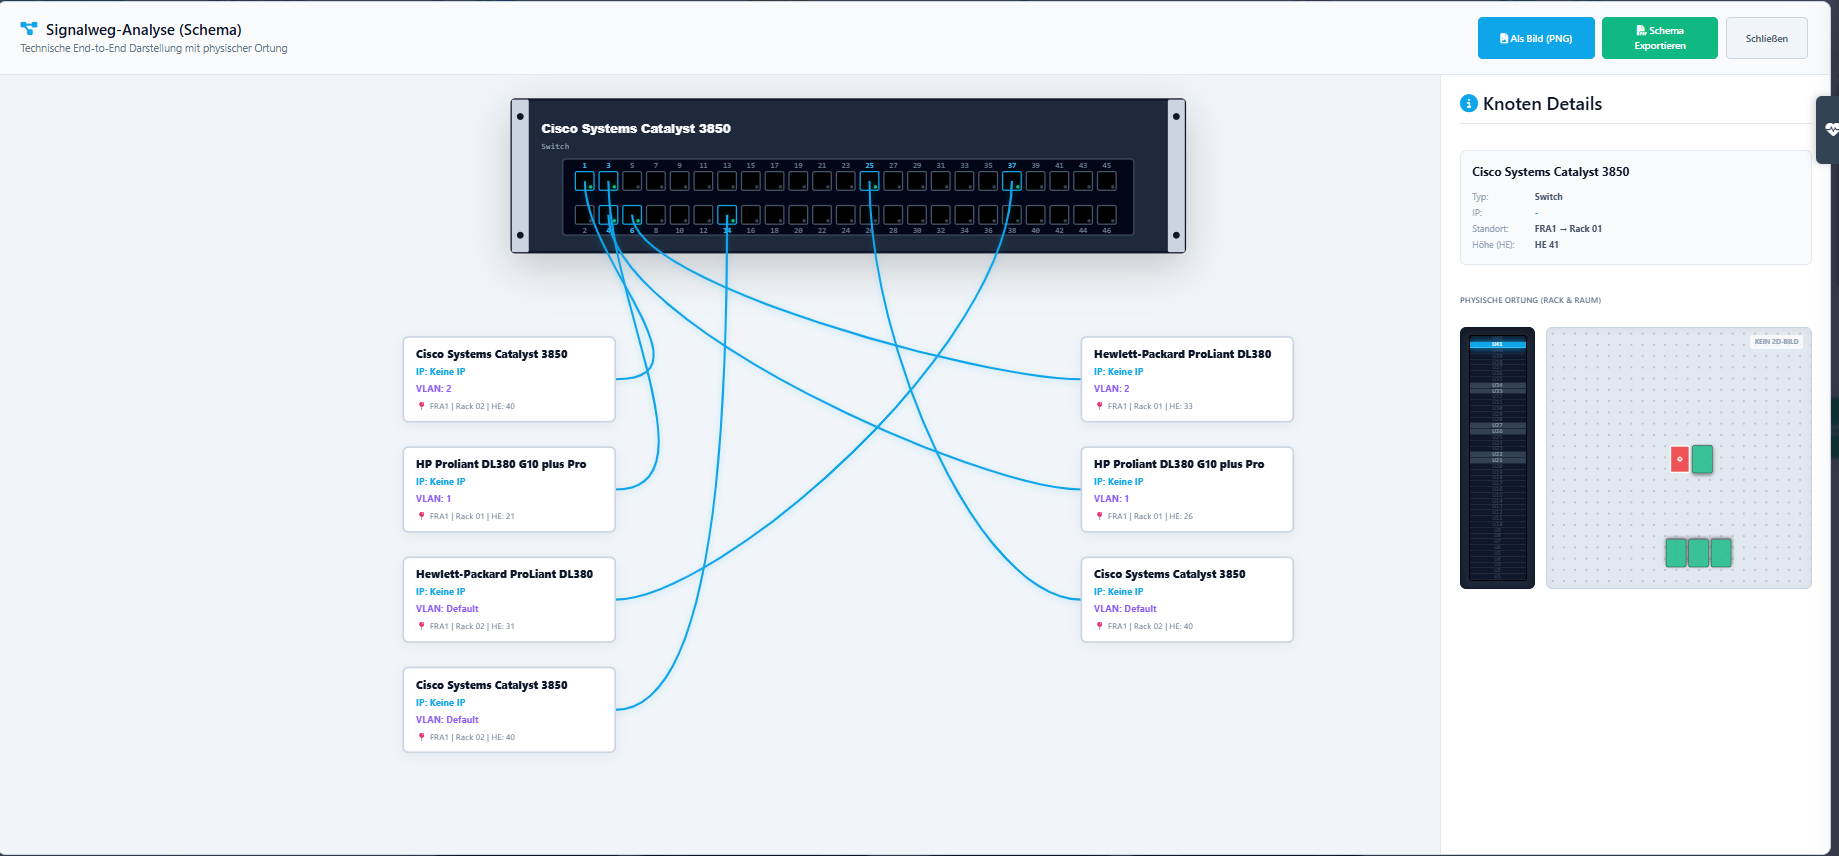Select Hewlett-Packard card at Rack 01 HE: 33
The width and height of the screenshot is (1839, 856).
(1187, 379)
